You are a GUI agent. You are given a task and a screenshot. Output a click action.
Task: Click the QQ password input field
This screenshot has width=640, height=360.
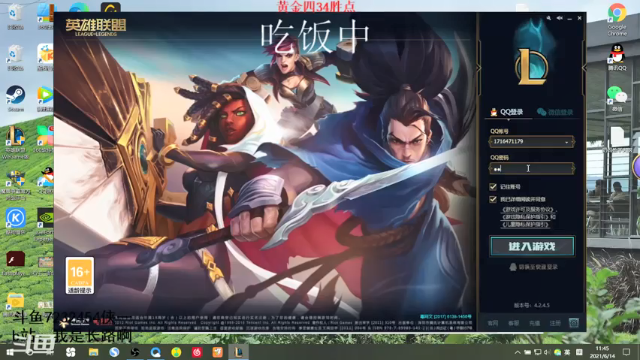point(531,168)
